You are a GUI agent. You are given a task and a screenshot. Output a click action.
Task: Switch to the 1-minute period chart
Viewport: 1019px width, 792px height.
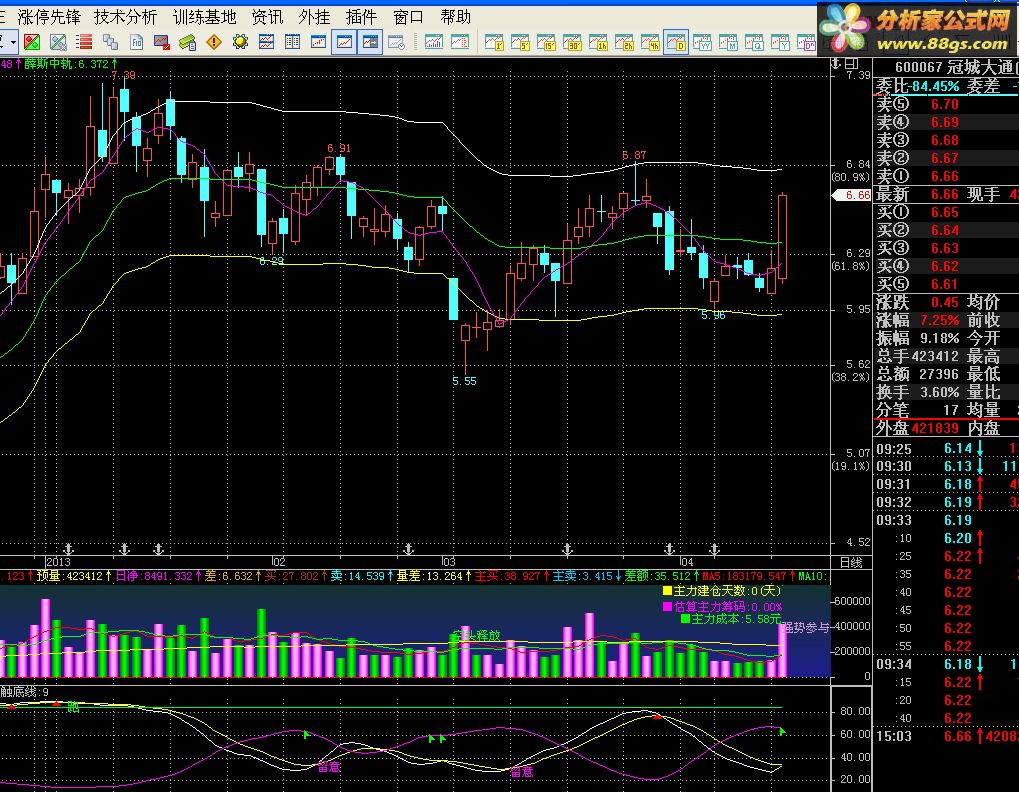point(495,43)
